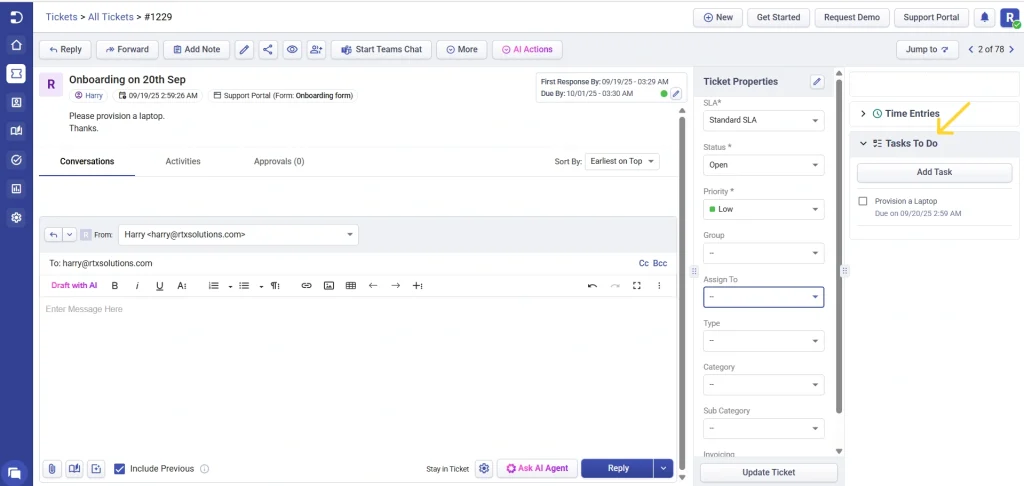Image resolution: width=1024 pixels, height=486 pixels.
Task: Check the Provision a Laptop task
Action: click(863, 201)
